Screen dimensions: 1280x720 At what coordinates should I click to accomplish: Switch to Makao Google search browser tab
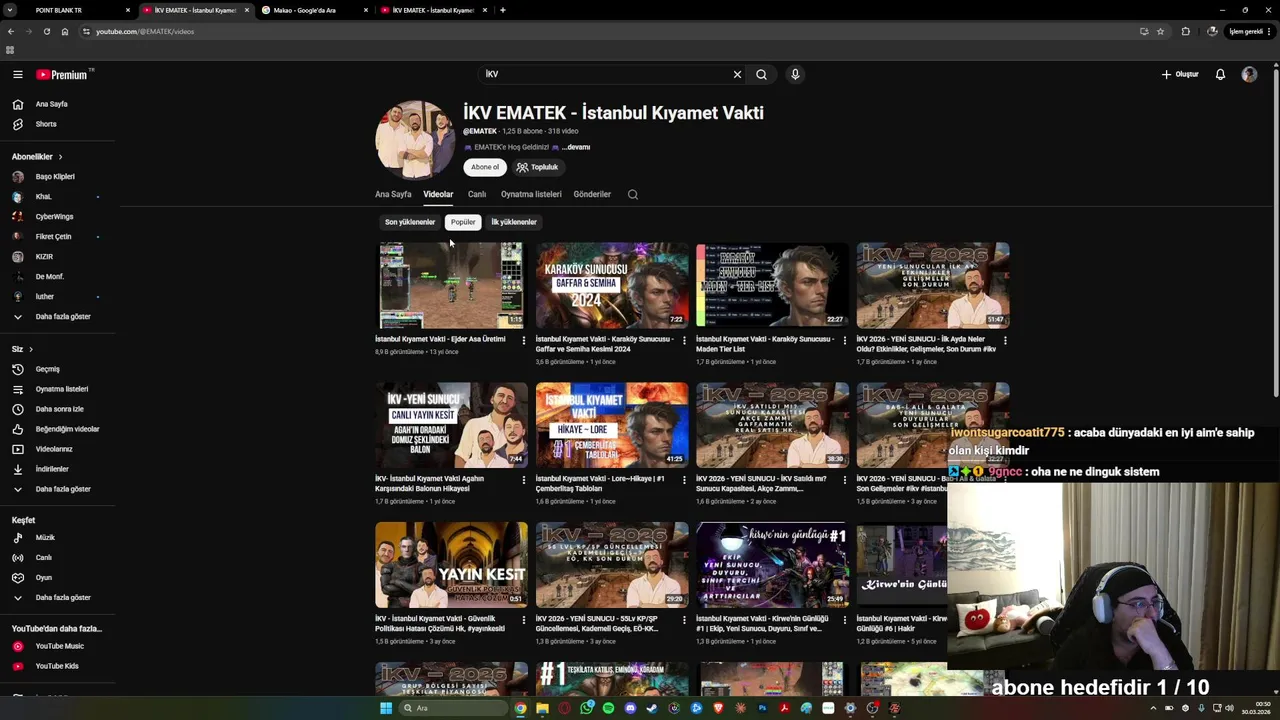(312, 10)
